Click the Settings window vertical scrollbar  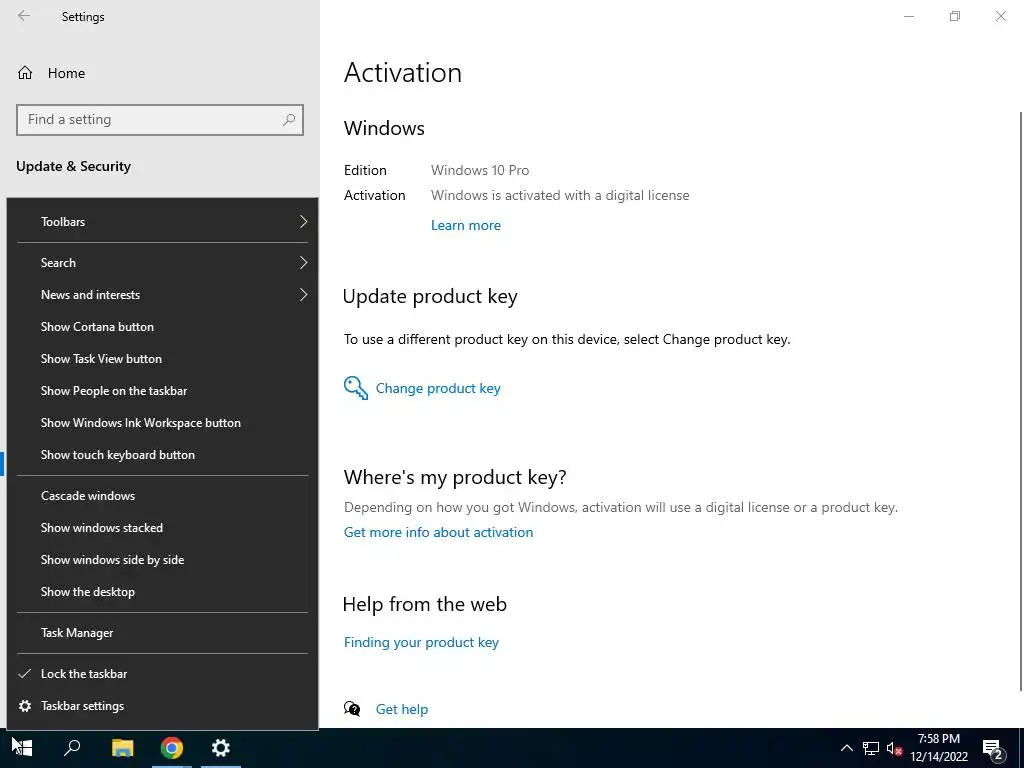tap(1021, 400)
